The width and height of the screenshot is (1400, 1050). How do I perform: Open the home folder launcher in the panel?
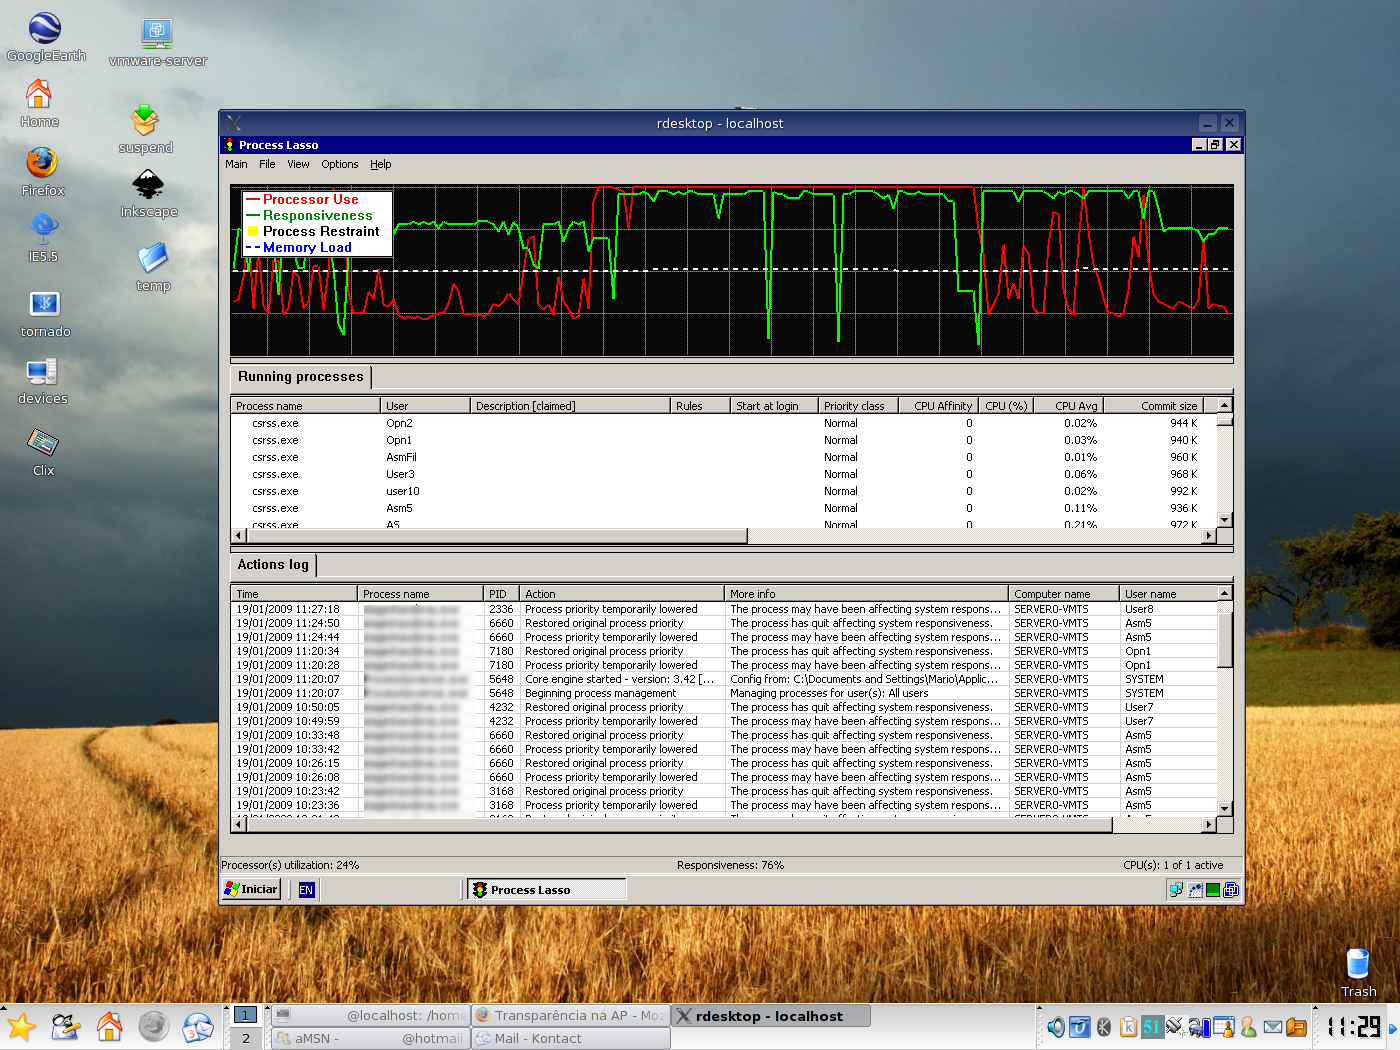[109, 1026]
